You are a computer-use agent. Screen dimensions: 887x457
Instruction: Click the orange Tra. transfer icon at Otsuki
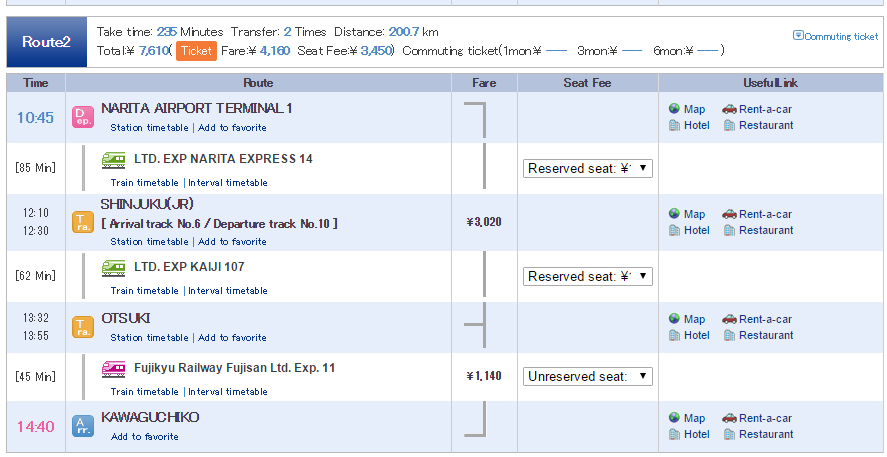pyautogui.click(x=83, y=327)
